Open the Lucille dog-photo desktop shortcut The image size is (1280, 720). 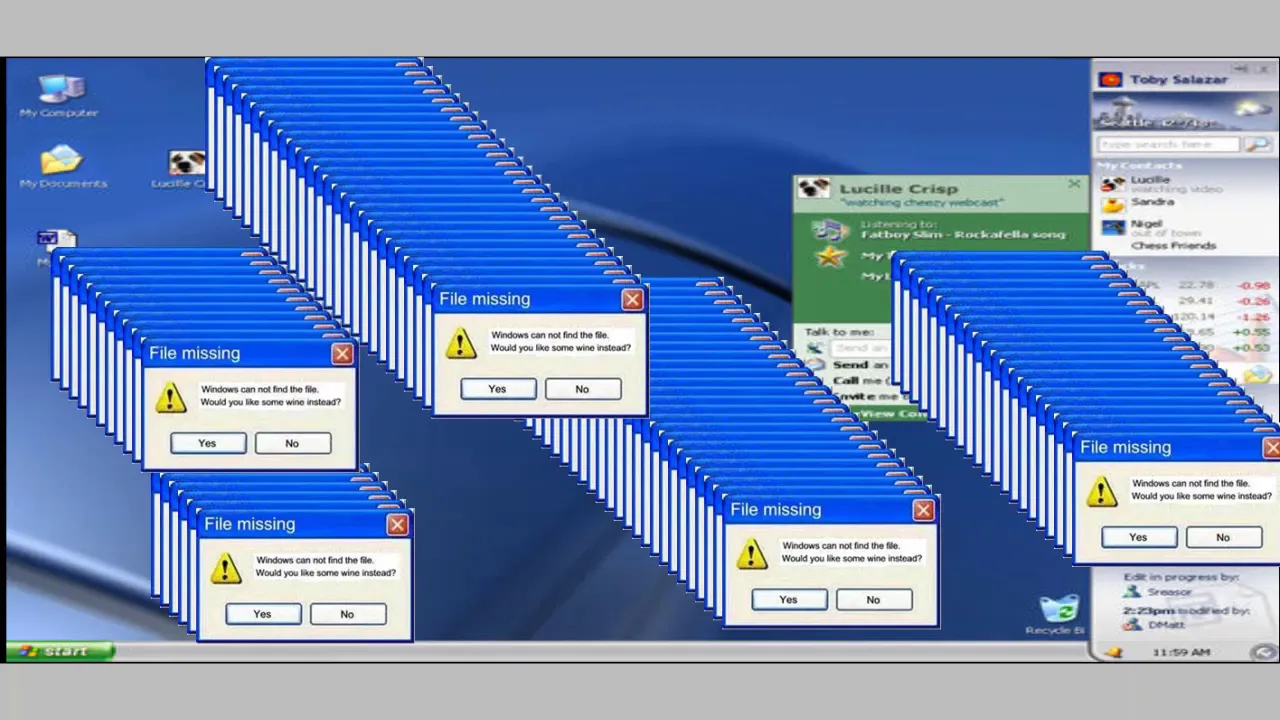click(186, 163)
